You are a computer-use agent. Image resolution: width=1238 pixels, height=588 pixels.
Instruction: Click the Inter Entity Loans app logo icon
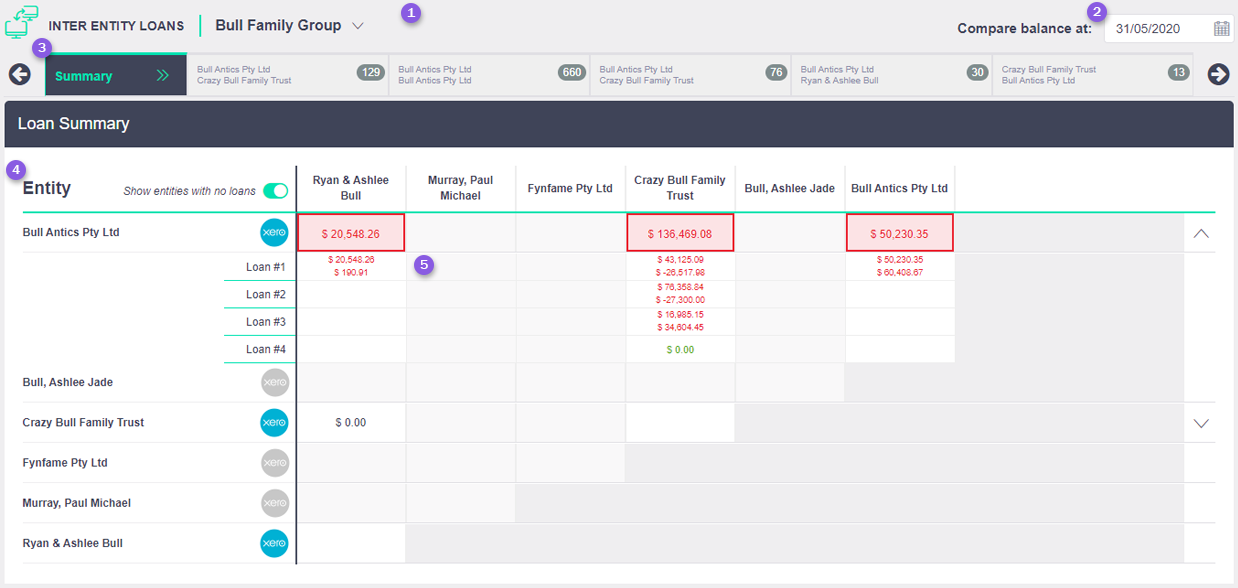coord(21,22)
